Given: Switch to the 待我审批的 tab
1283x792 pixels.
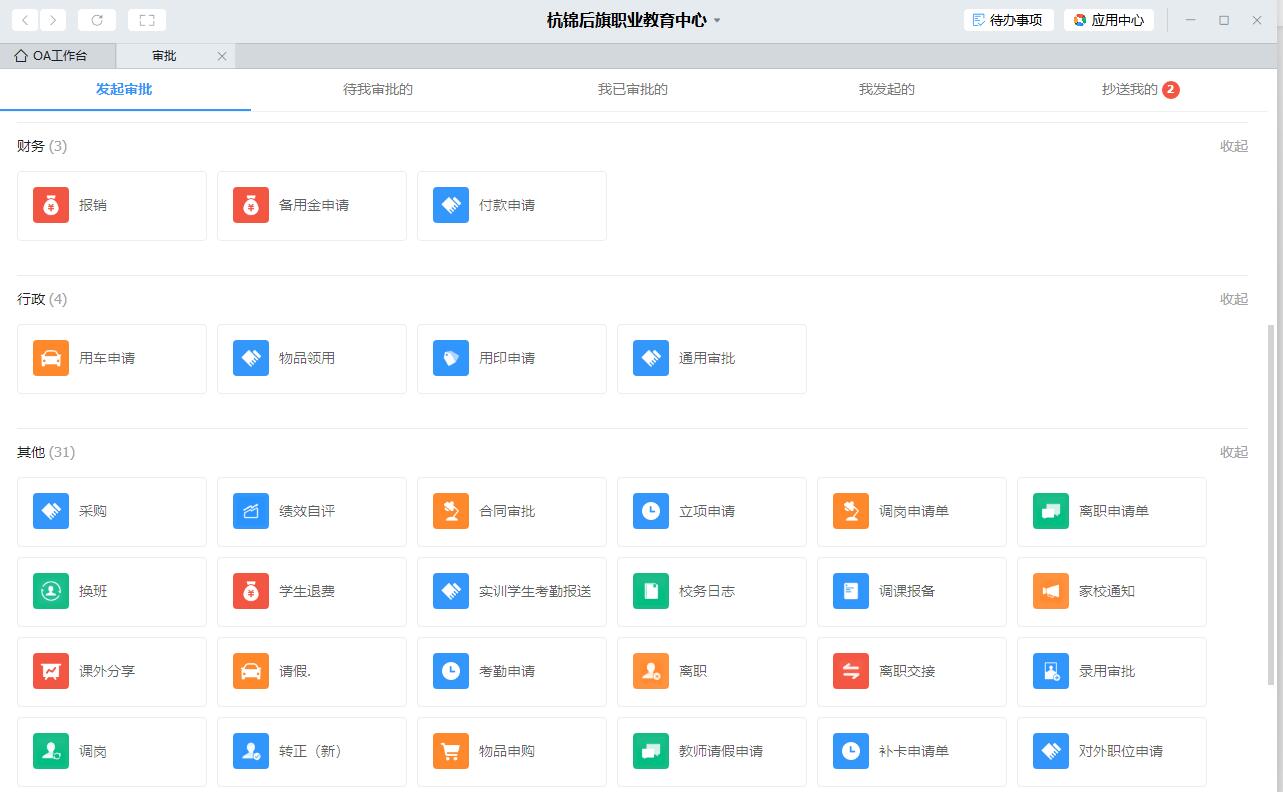Looking at the screenshot, I should (x=378, y=90).
